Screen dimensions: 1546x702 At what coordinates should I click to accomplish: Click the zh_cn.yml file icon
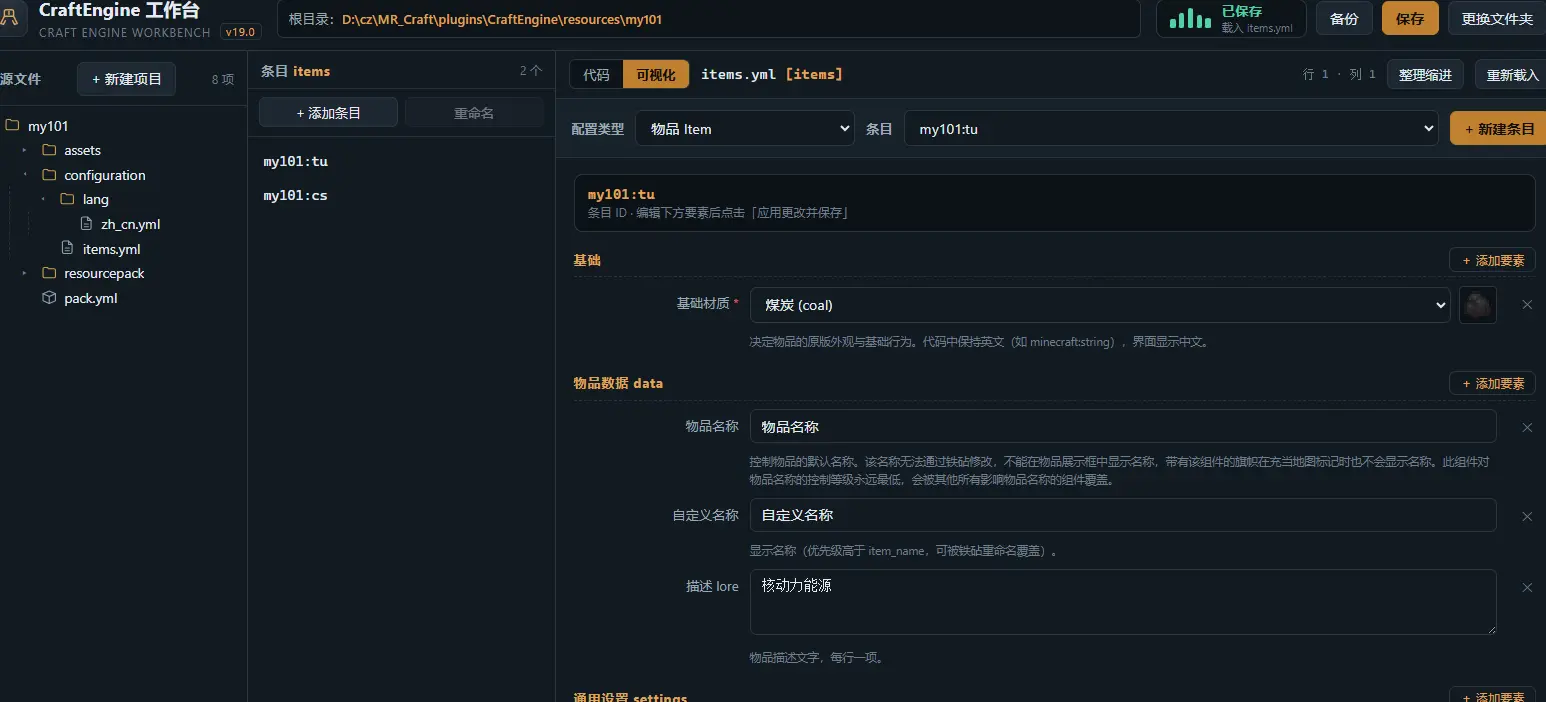[86, 224]
